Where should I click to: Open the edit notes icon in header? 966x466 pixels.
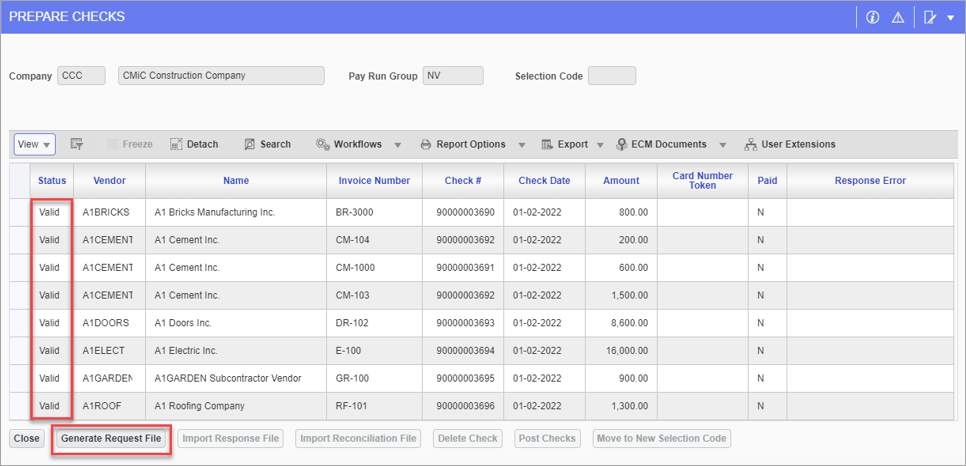pyautogui.click(x=930, y=18)
